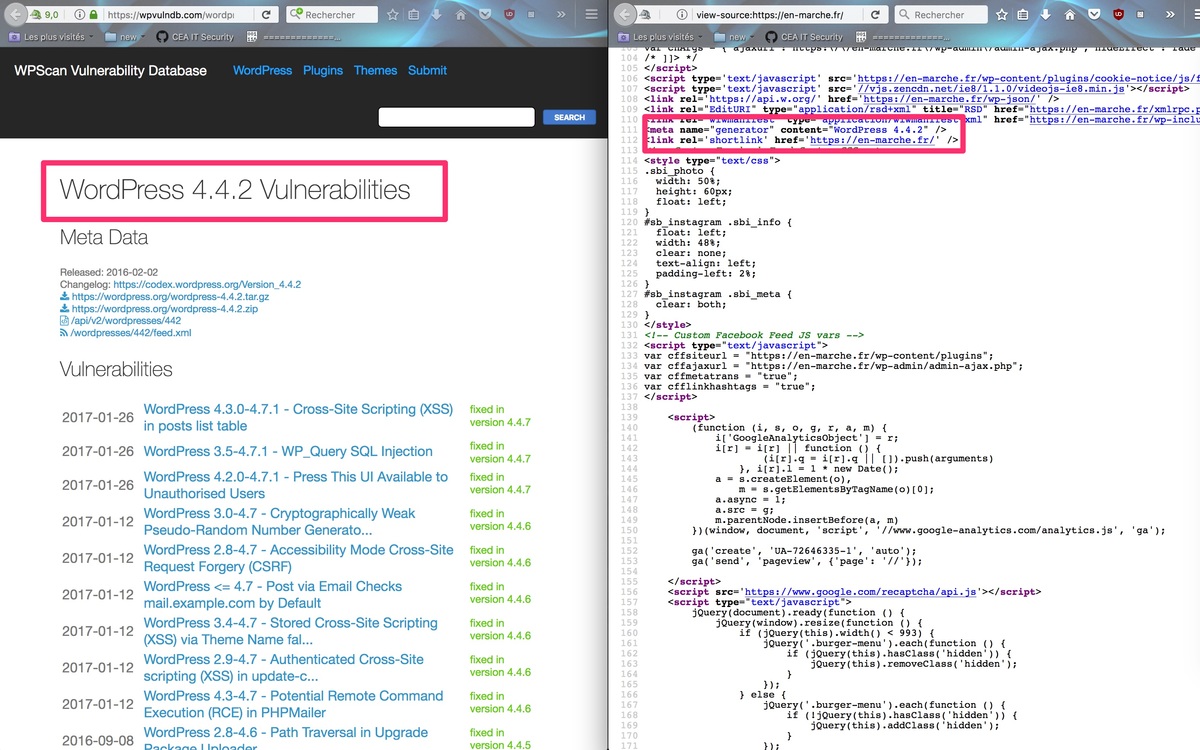Open Post via Email Checks mail.example.com link
Screen dimensions: 1200x750
tap(273, 595)
